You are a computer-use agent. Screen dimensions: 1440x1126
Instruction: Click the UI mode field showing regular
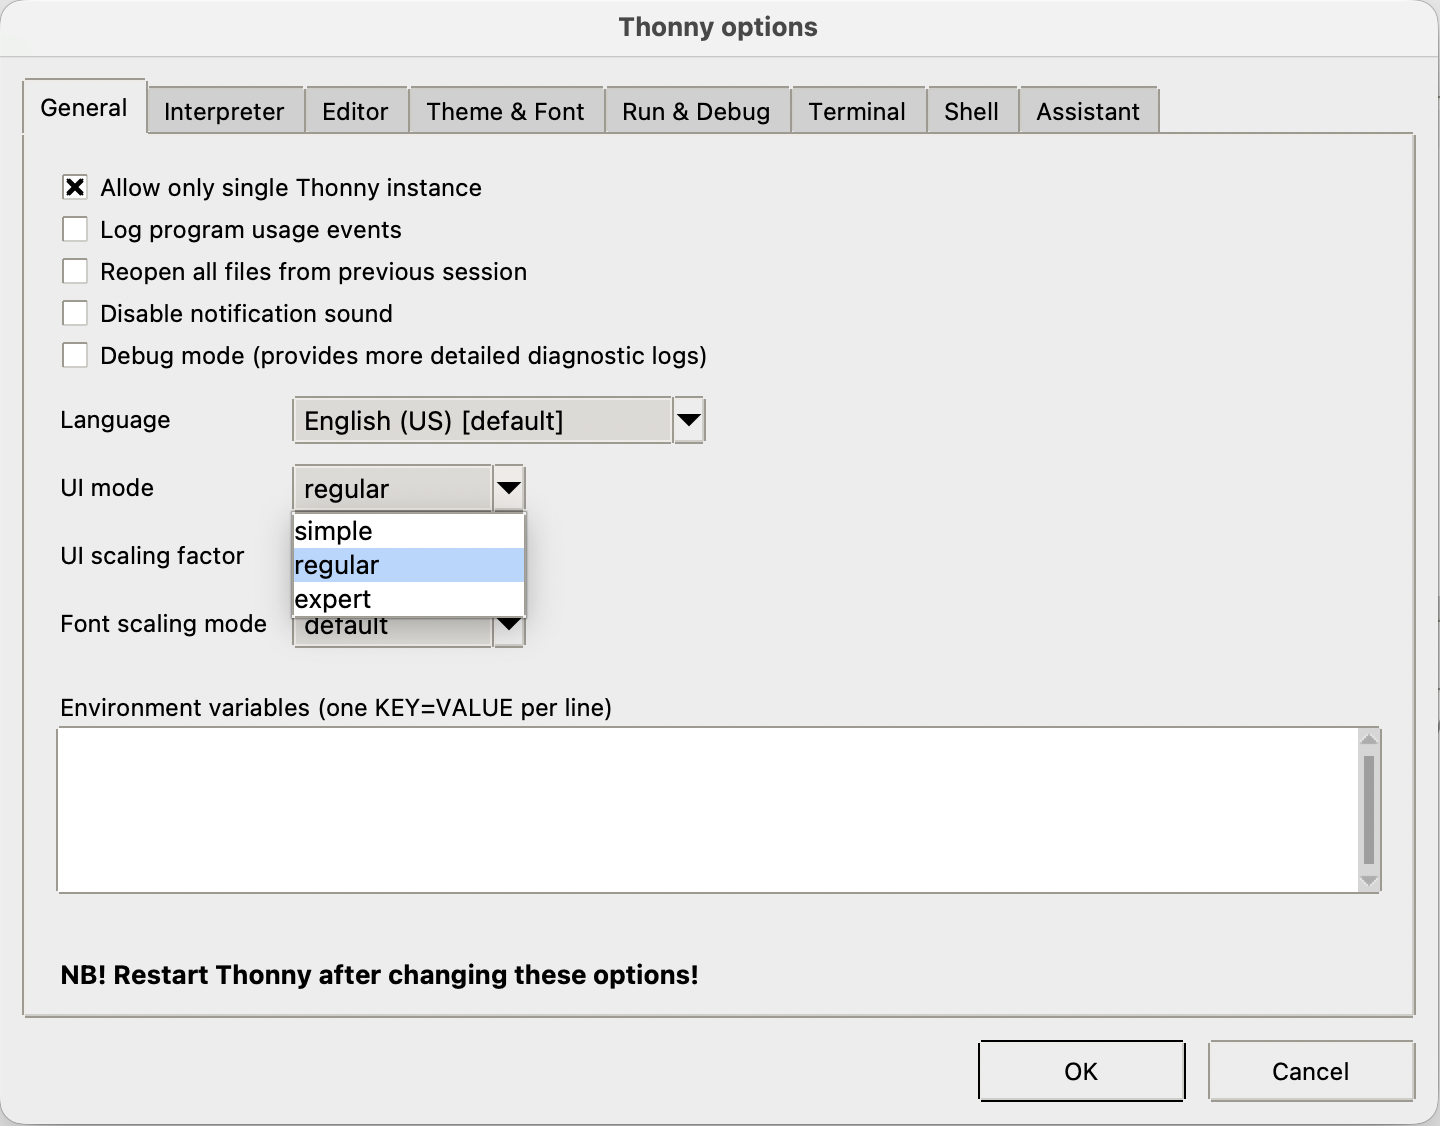coord(393,488)
